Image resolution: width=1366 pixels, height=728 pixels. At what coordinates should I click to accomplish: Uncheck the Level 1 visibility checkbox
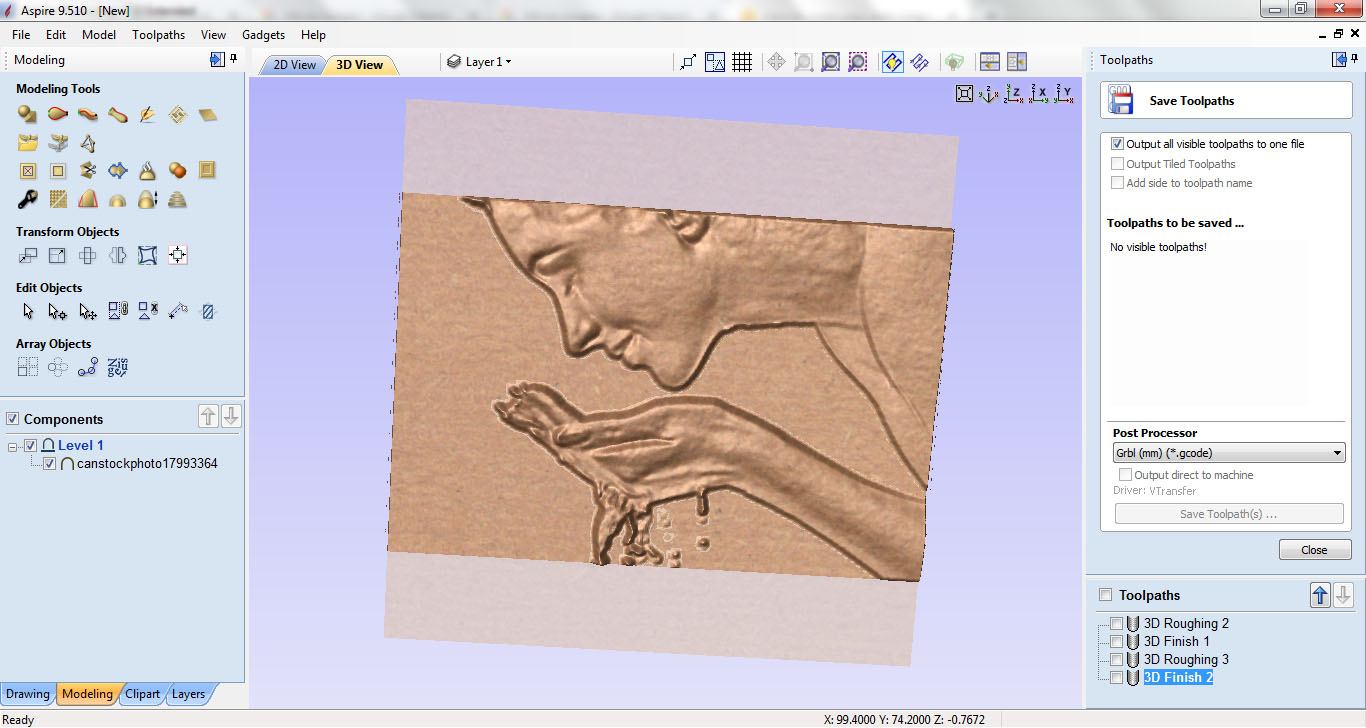pos(31,445)
